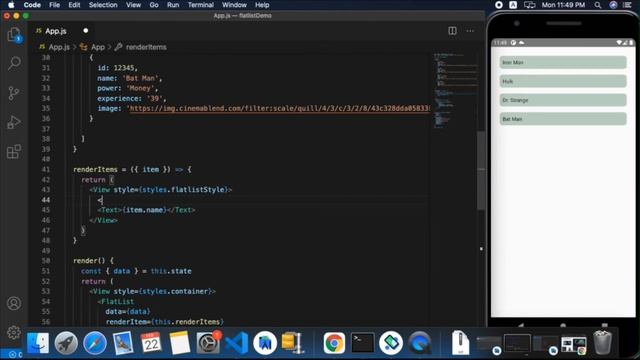640x360 pixels.
Task: Click the status bar error count indicator
Action: 16,354
